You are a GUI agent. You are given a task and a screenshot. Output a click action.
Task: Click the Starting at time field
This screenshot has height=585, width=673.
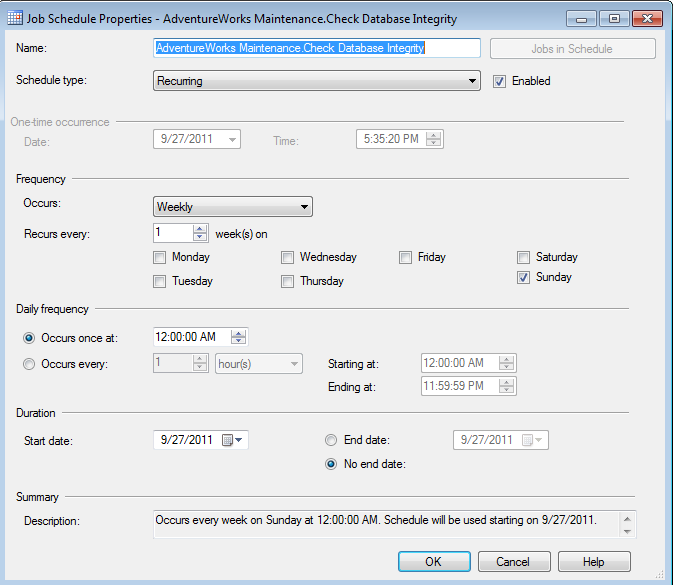click(x=468, y=363)
